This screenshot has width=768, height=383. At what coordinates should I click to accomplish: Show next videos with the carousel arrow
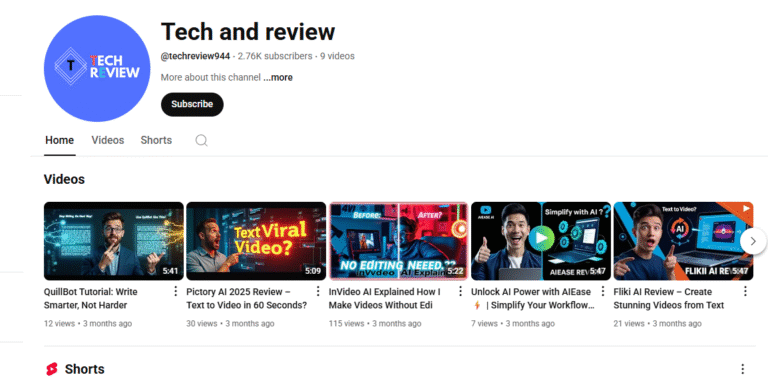(753, 241)
